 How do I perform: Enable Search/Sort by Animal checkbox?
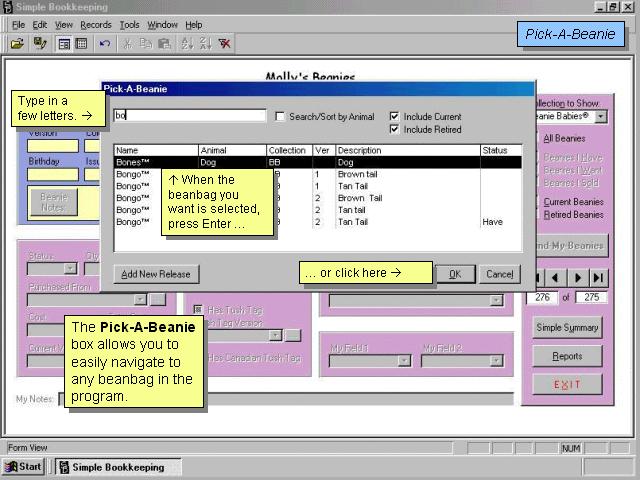[280, 117]
